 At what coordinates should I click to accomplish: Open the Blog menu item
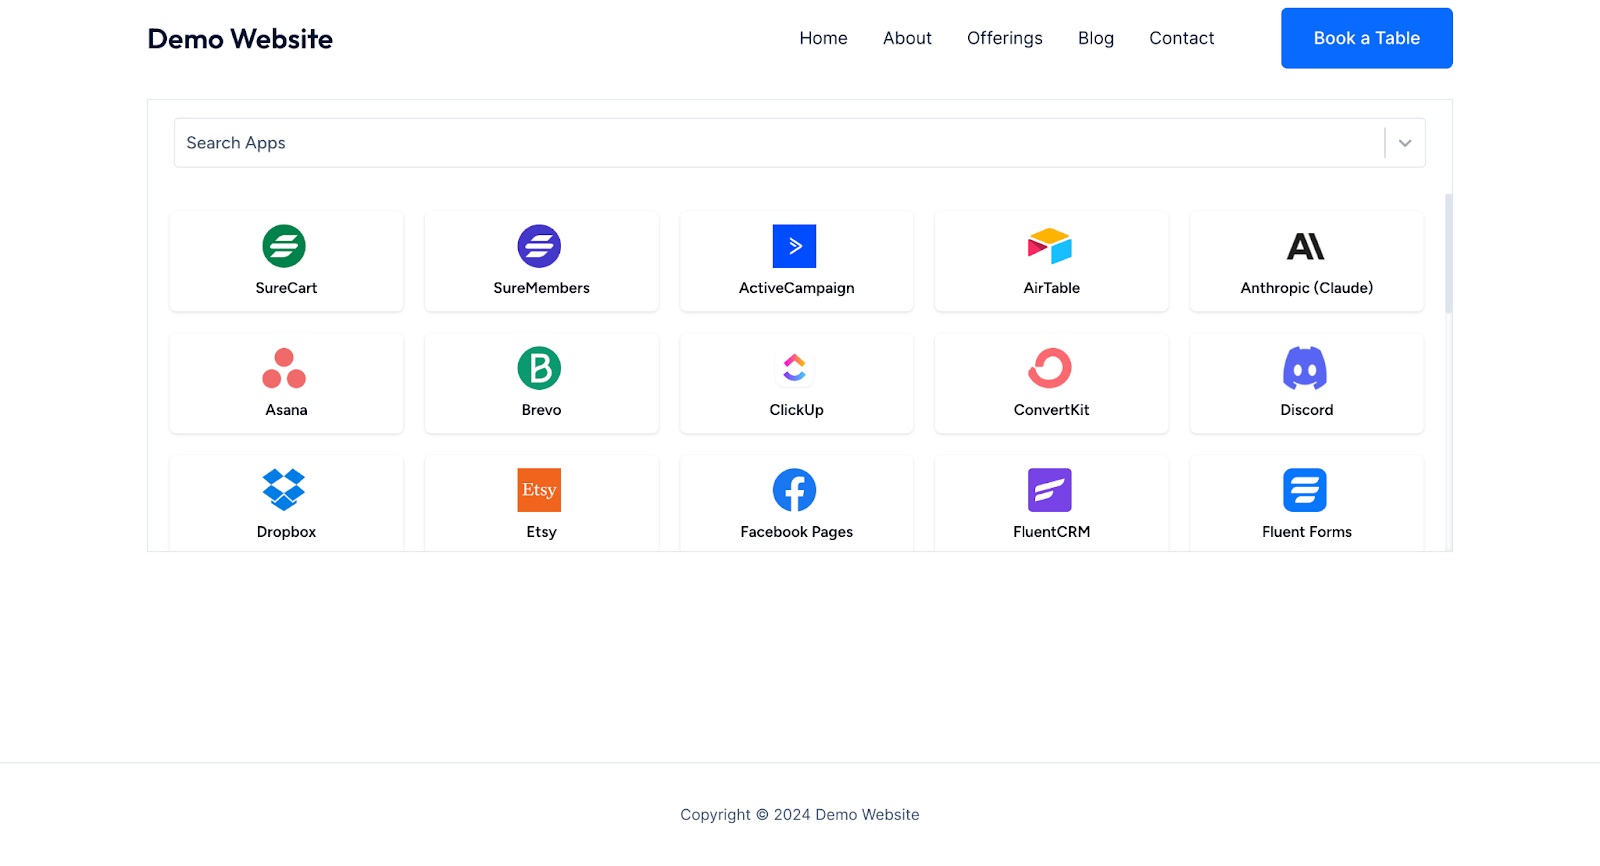click(1096, 38)
